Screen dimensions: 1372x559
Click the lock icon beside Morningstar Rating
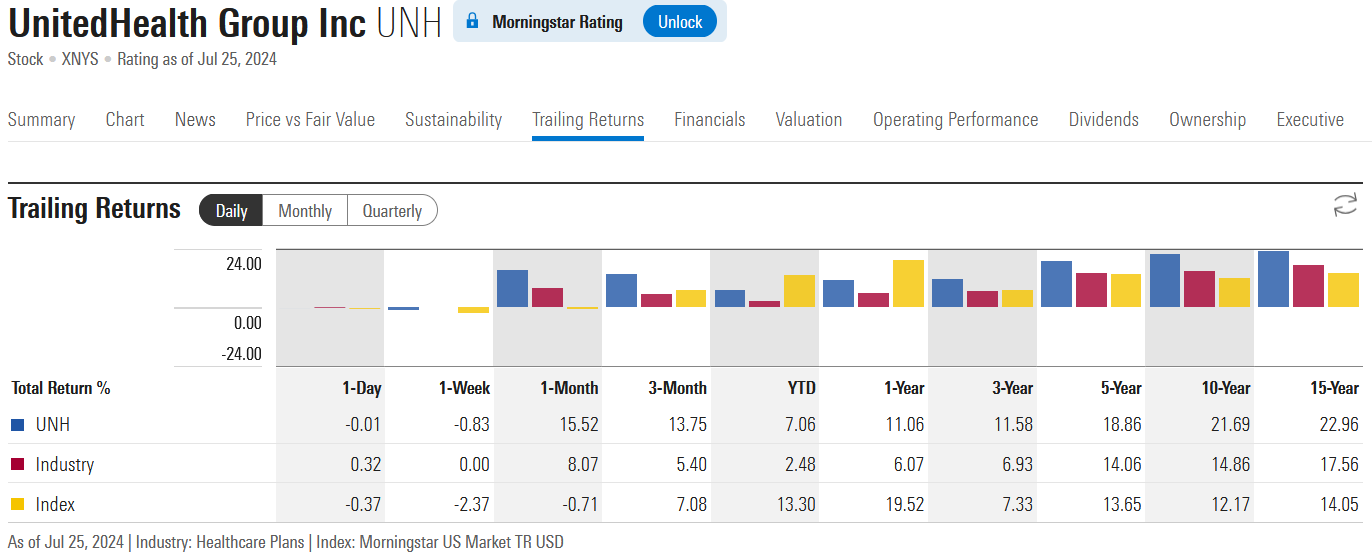pos(473,21)
